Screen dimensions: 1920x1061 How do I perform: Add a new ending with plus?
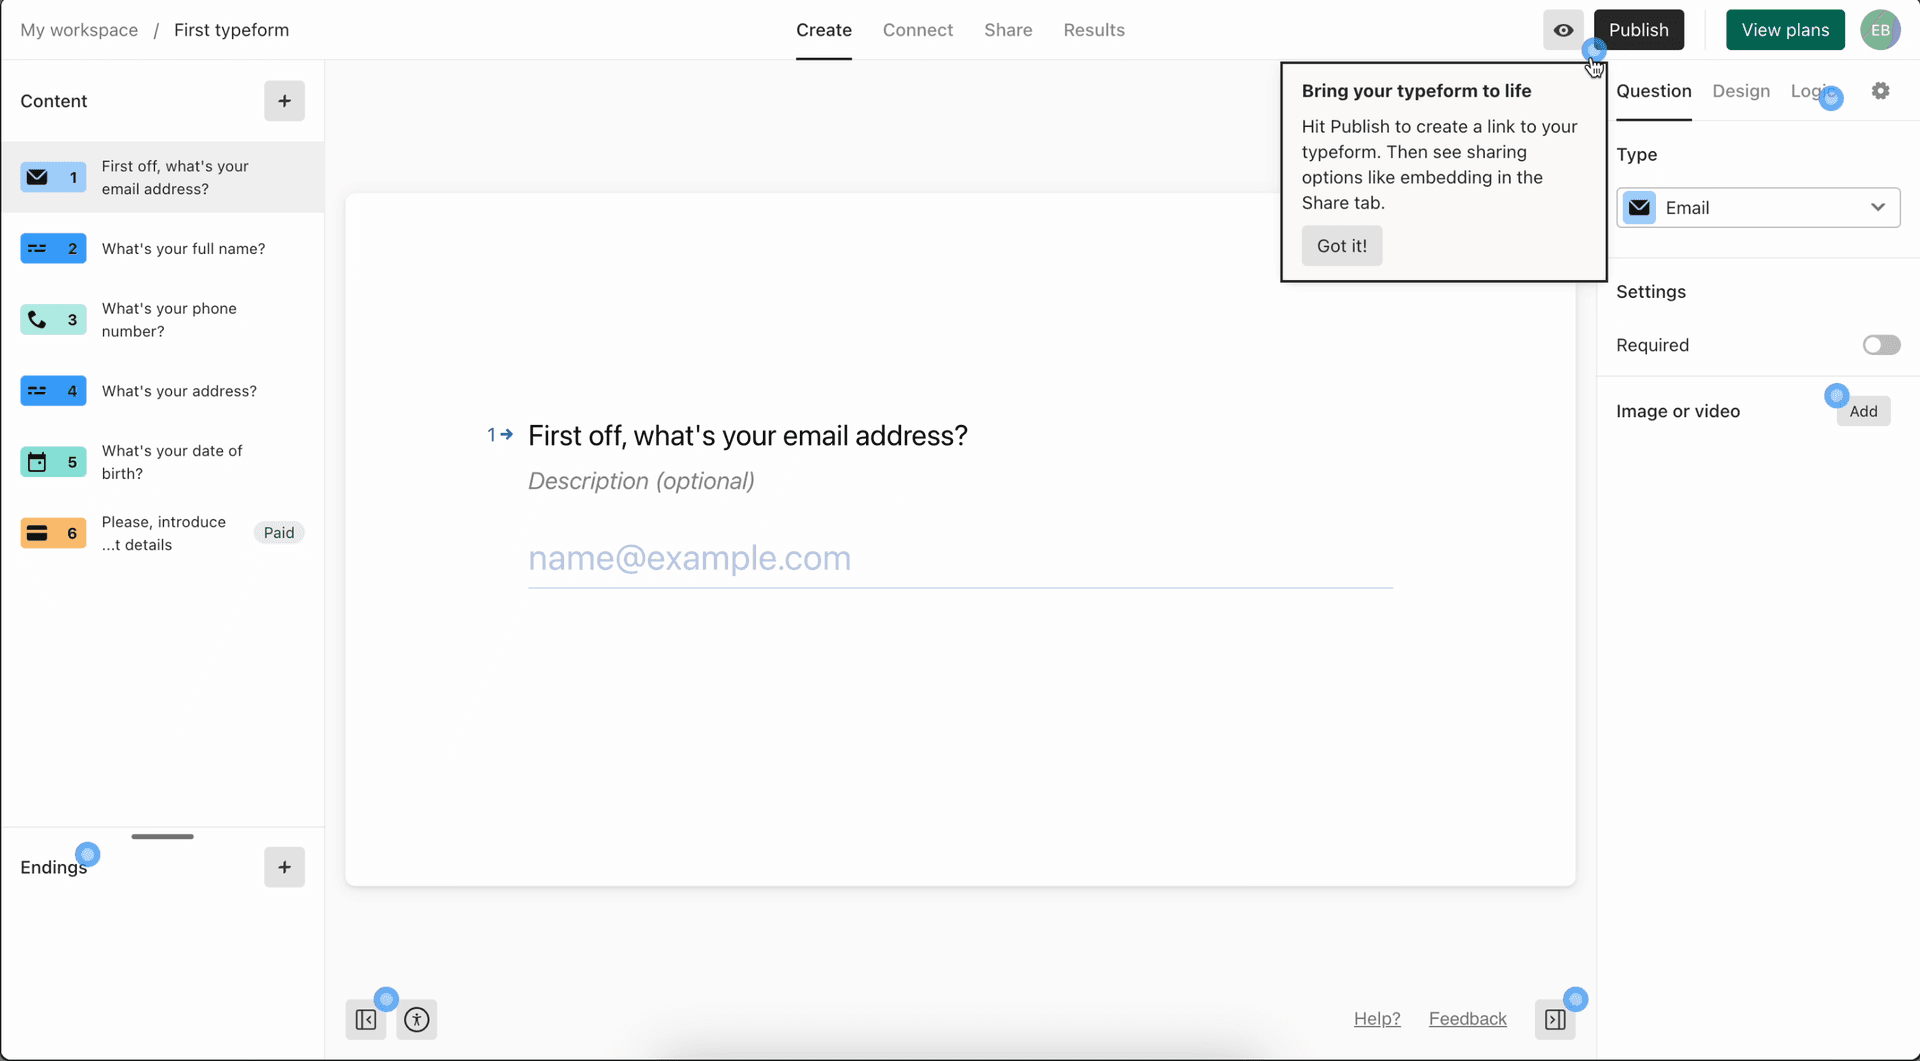tap(284, 867)
